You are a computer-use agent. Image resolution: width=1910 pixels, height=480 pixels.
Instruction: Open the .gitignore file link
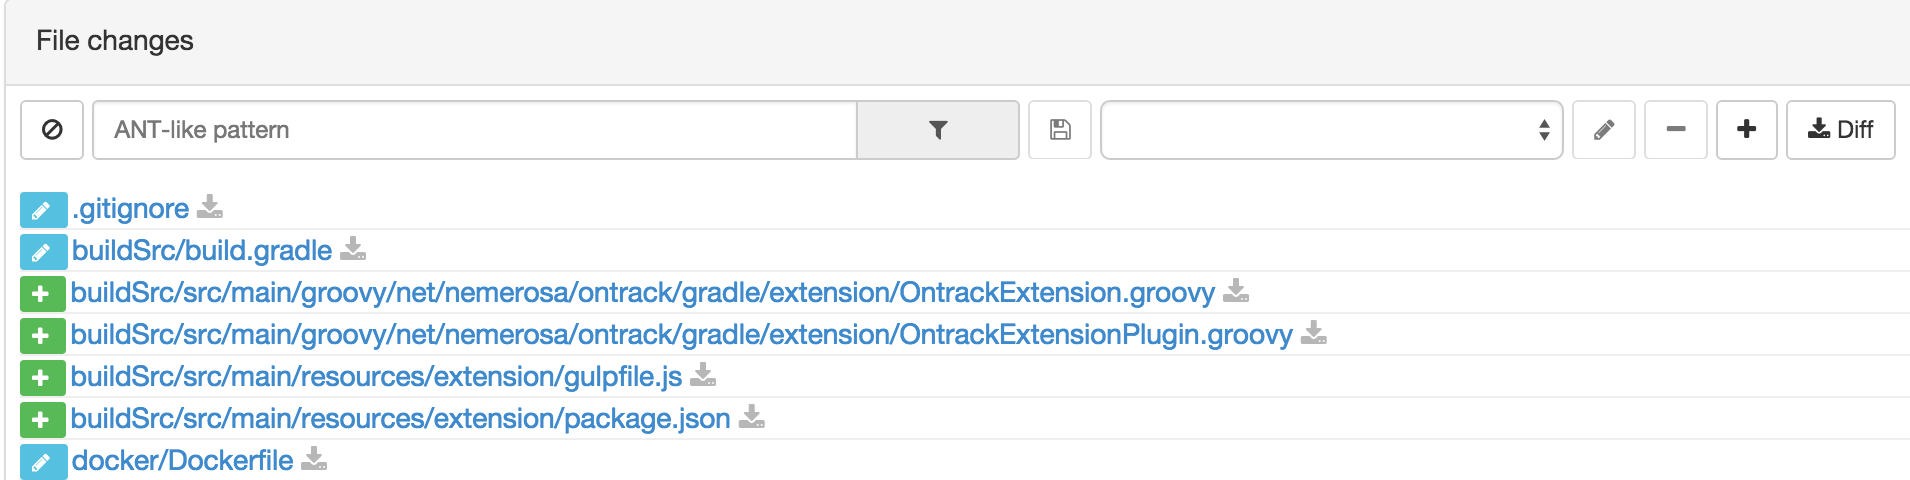pos(131,209)
